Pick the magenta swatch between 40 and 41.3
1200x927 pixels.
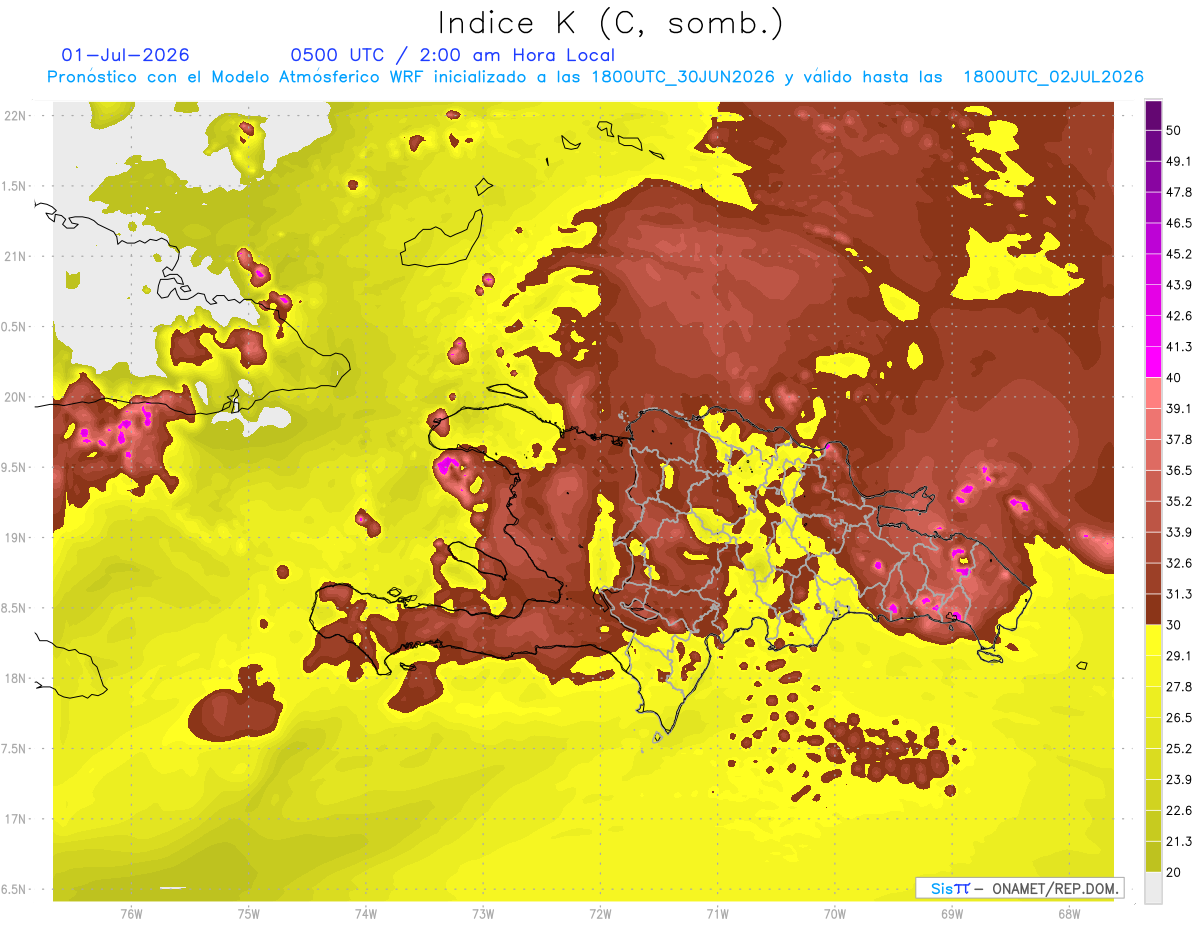(1153, 362)
